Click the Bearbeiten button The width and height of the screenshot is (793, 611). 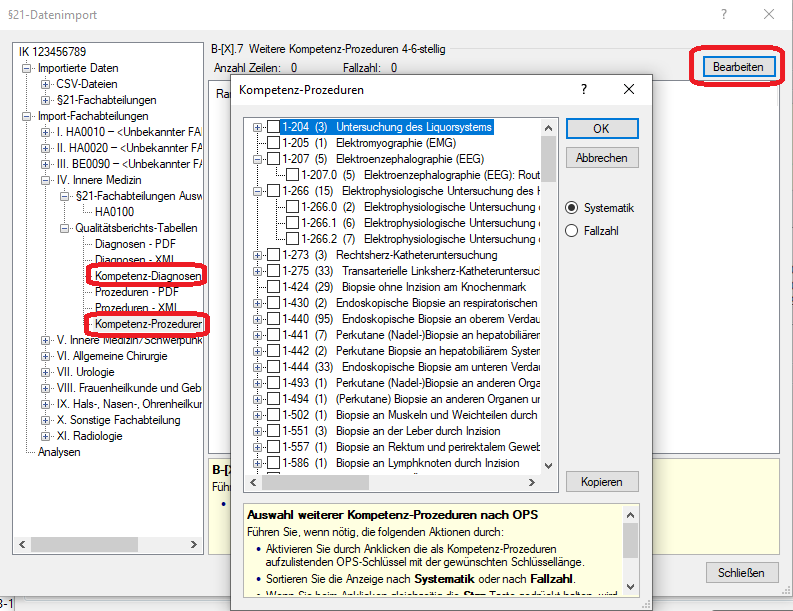tap(738, 67)
